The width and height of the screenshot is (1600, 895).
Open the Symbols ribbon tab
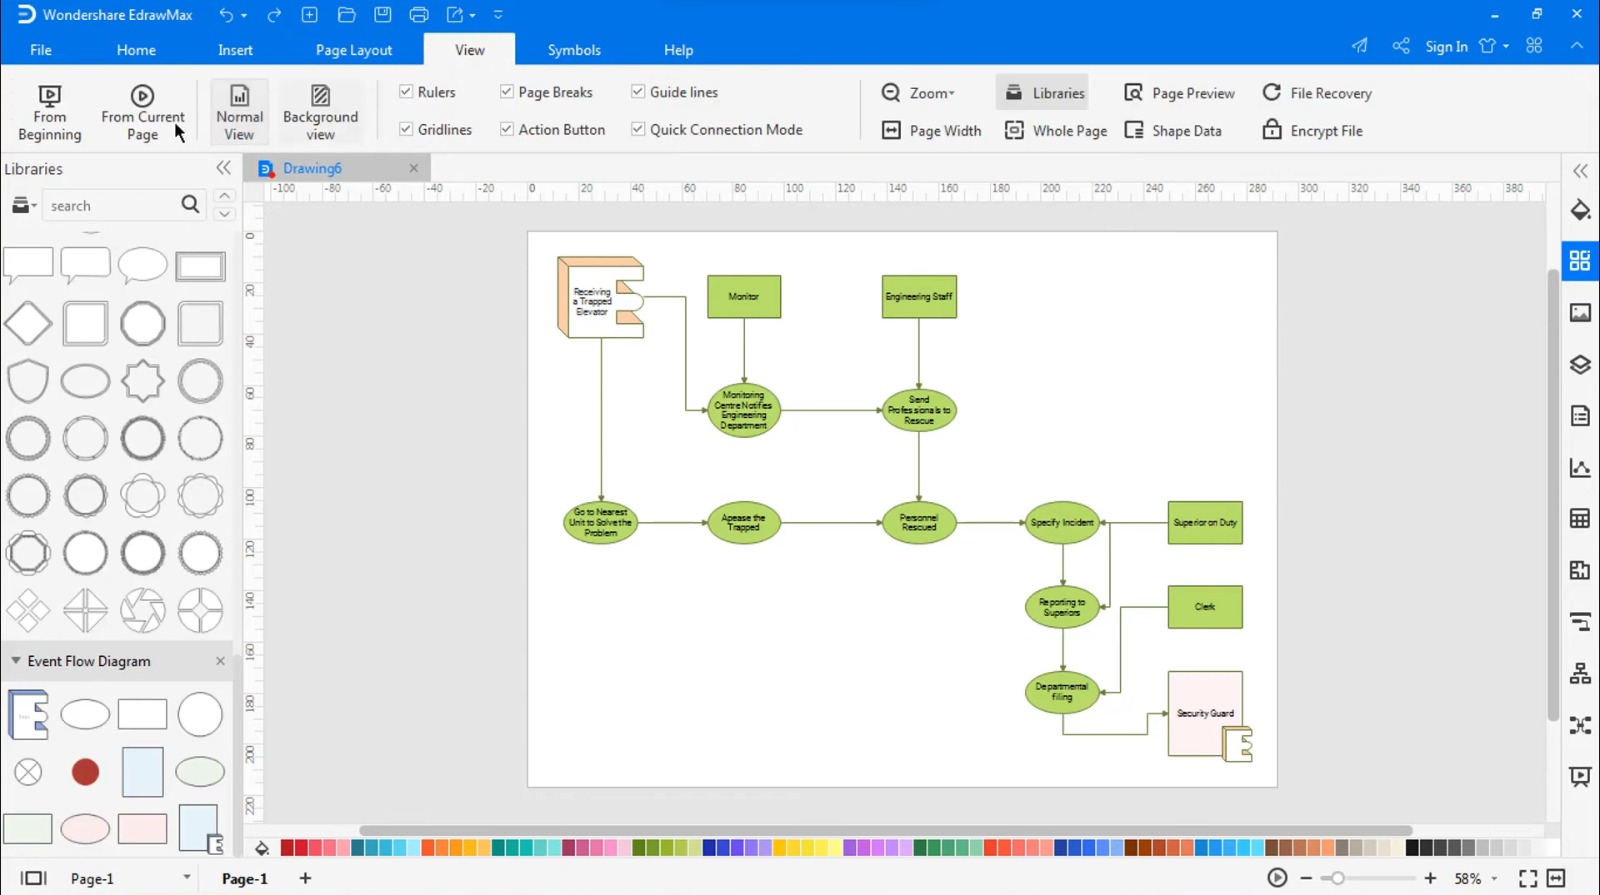tap(574, 50)
